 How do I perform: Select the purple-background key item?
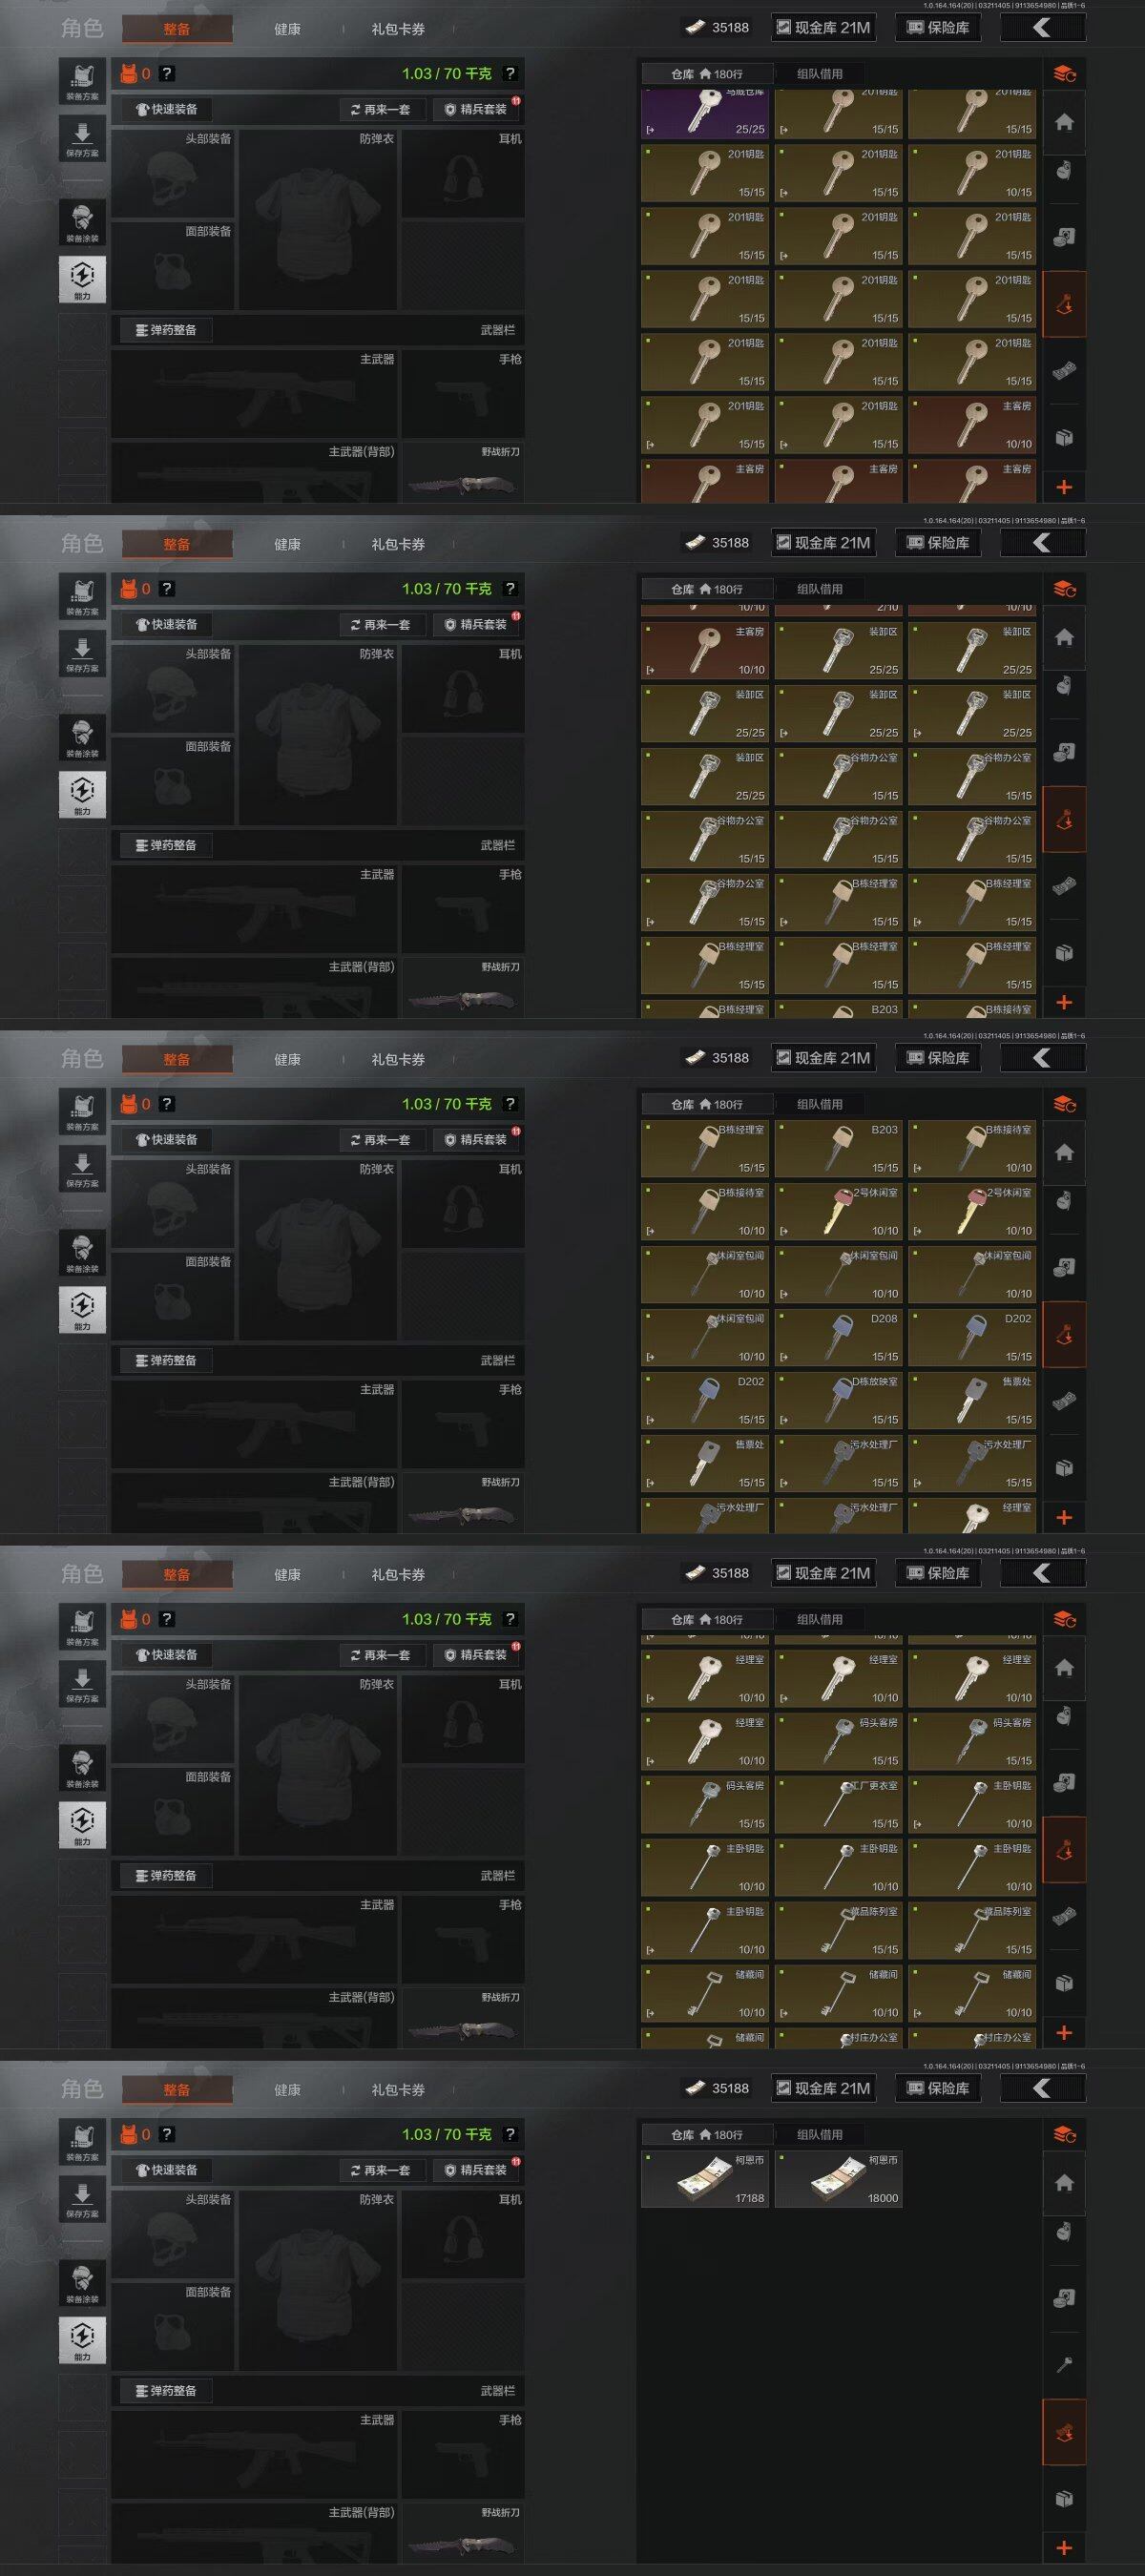pos(705,114)
